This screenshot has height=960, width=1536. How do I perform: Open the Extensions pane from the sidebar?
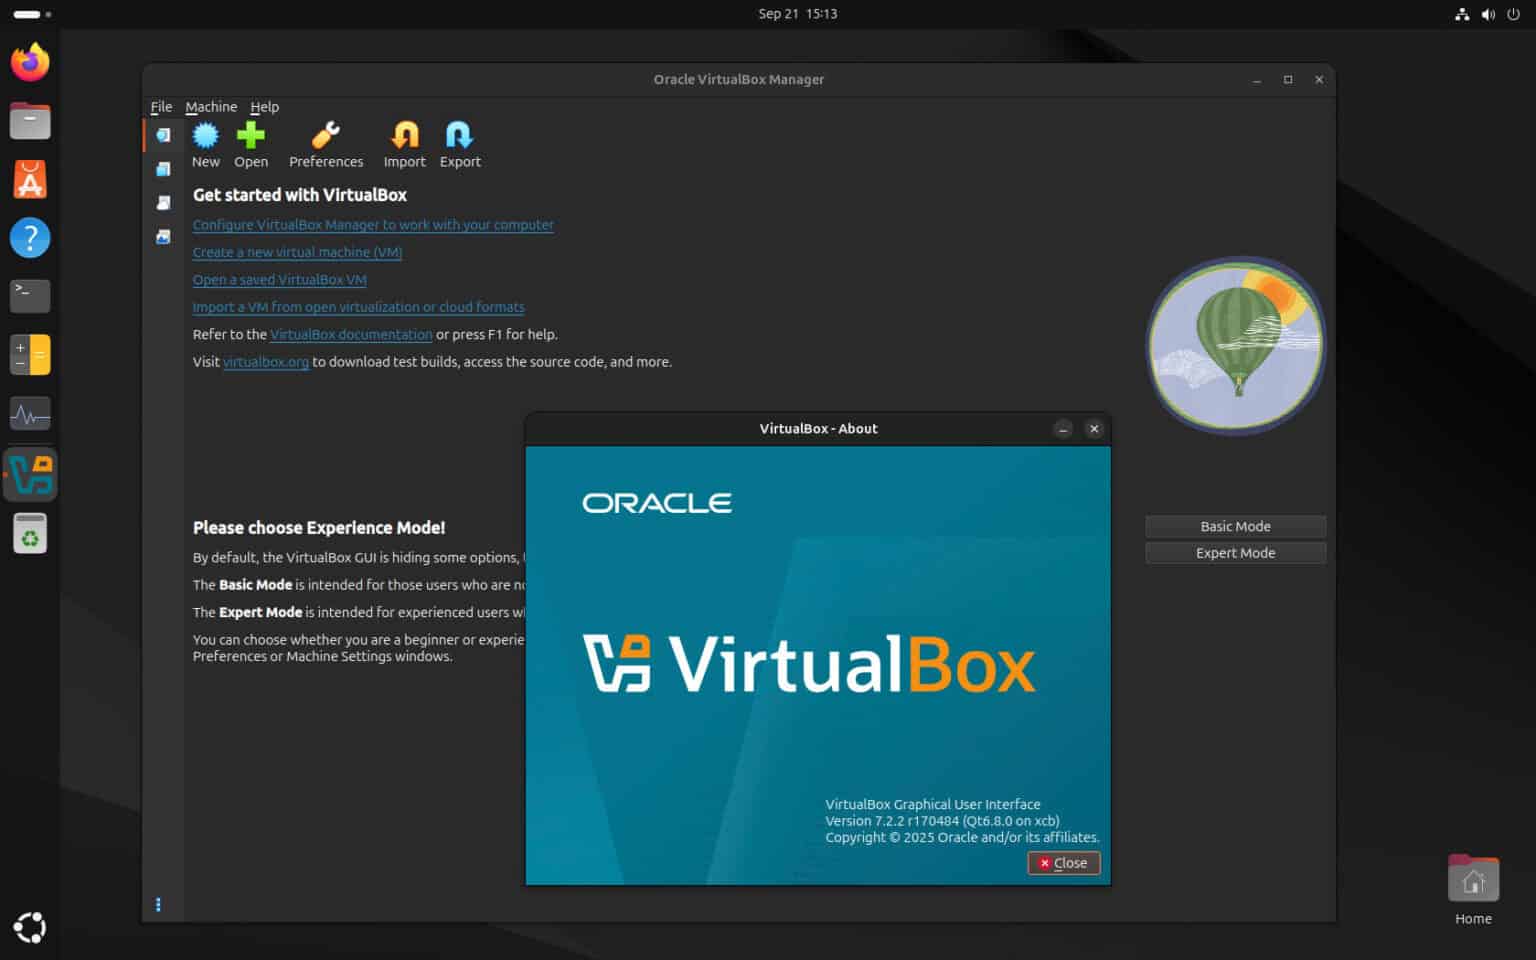click(163, 168)
